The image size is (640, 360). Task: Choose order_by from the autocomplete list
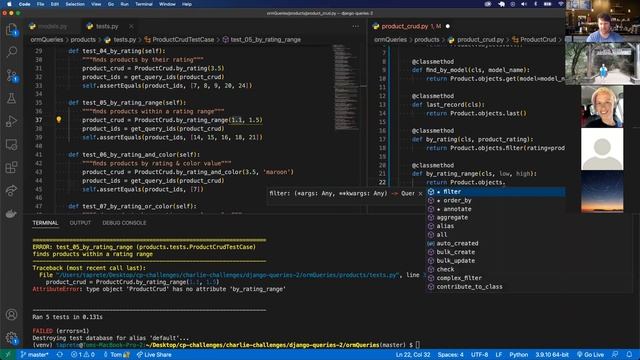pyautogui.click(x=496, y=200)
